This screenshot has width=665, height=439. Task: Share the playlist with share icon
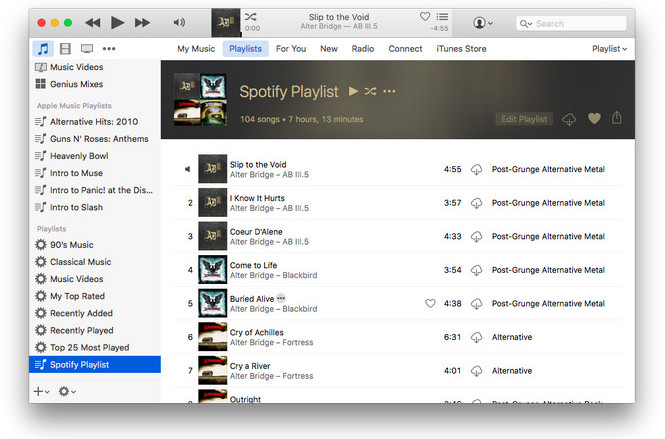617,118
